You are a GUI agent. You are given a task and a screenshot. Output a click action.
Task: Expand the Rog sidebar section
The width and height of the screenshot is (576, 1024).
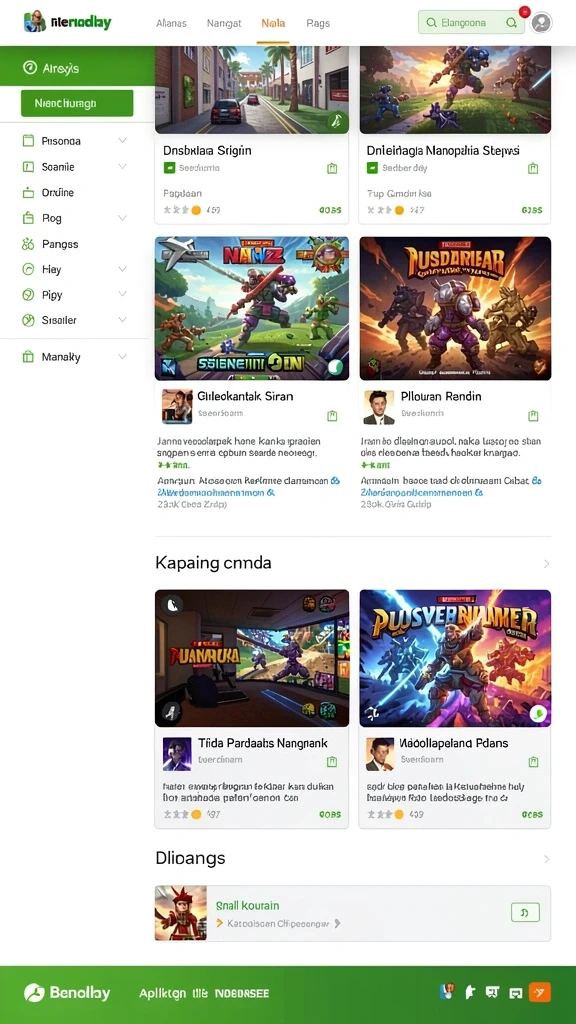[122, 218]
